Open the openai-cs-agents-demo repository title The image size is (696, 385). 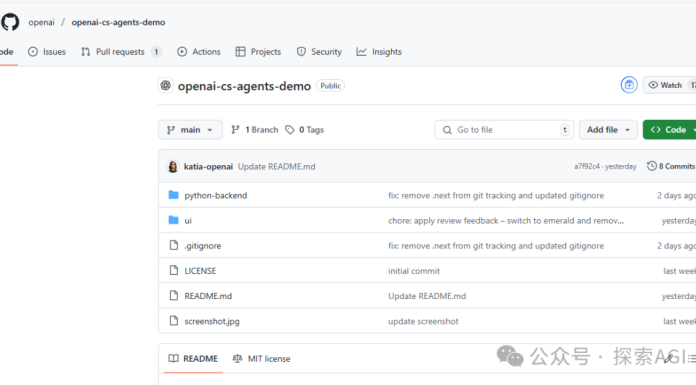click(244, 86)
